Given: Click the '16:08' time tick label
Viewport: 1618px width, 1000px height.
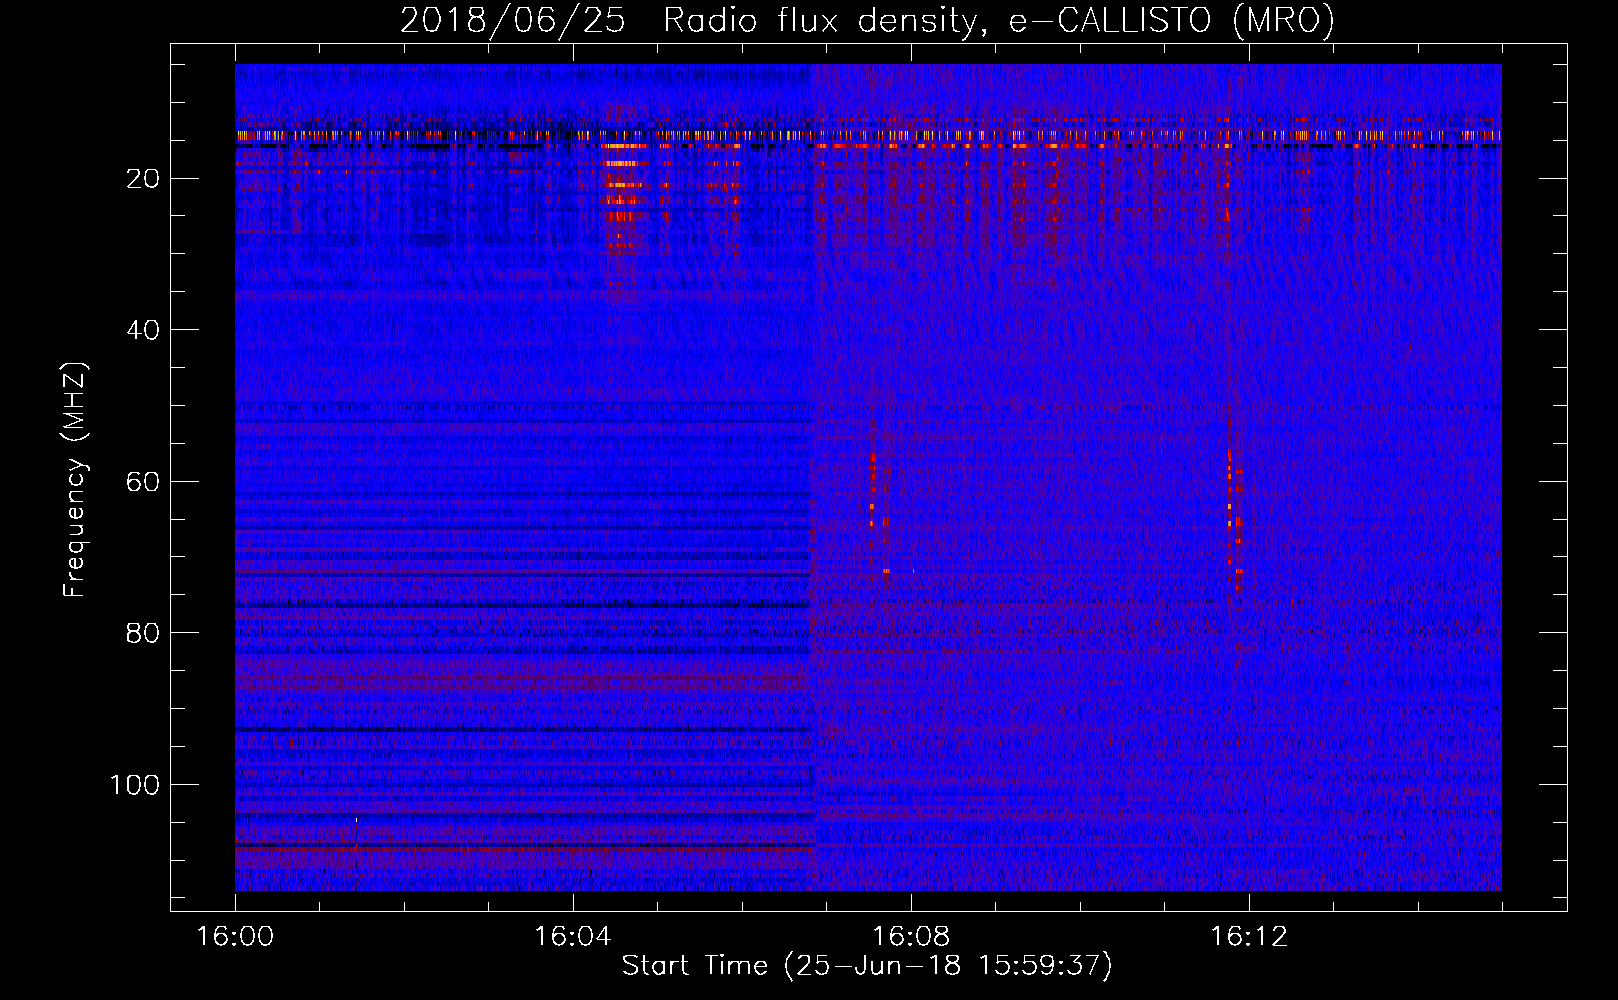Looking at the screenshot, I should (x=911, y=937).
